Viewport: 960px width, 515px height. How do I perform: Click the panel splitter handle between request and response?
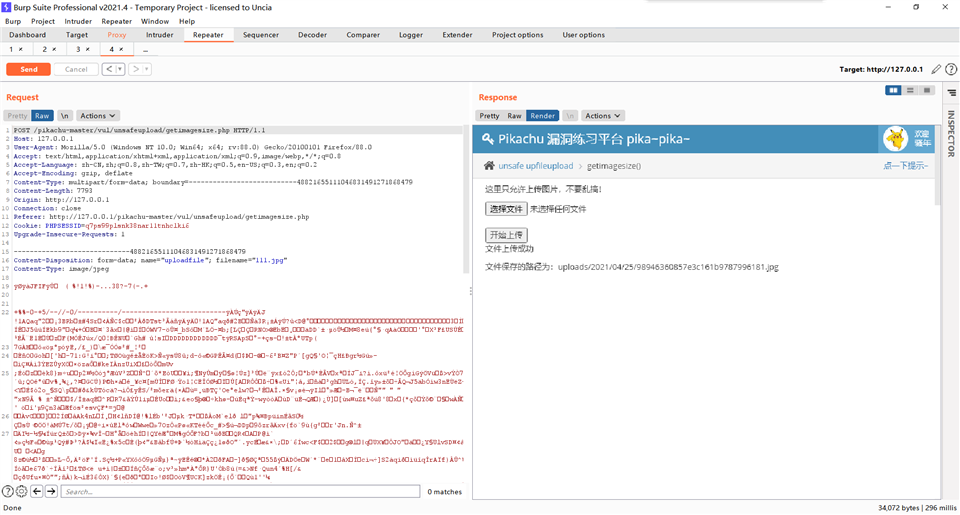point(471,291)
